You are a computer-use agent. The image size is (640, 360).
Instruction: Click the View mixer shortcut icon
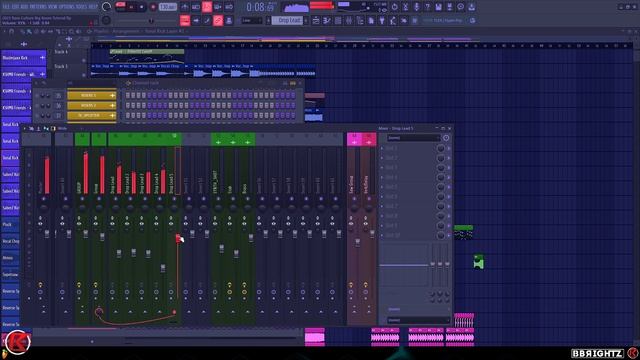pyautogui.click(x=349, y=20)
